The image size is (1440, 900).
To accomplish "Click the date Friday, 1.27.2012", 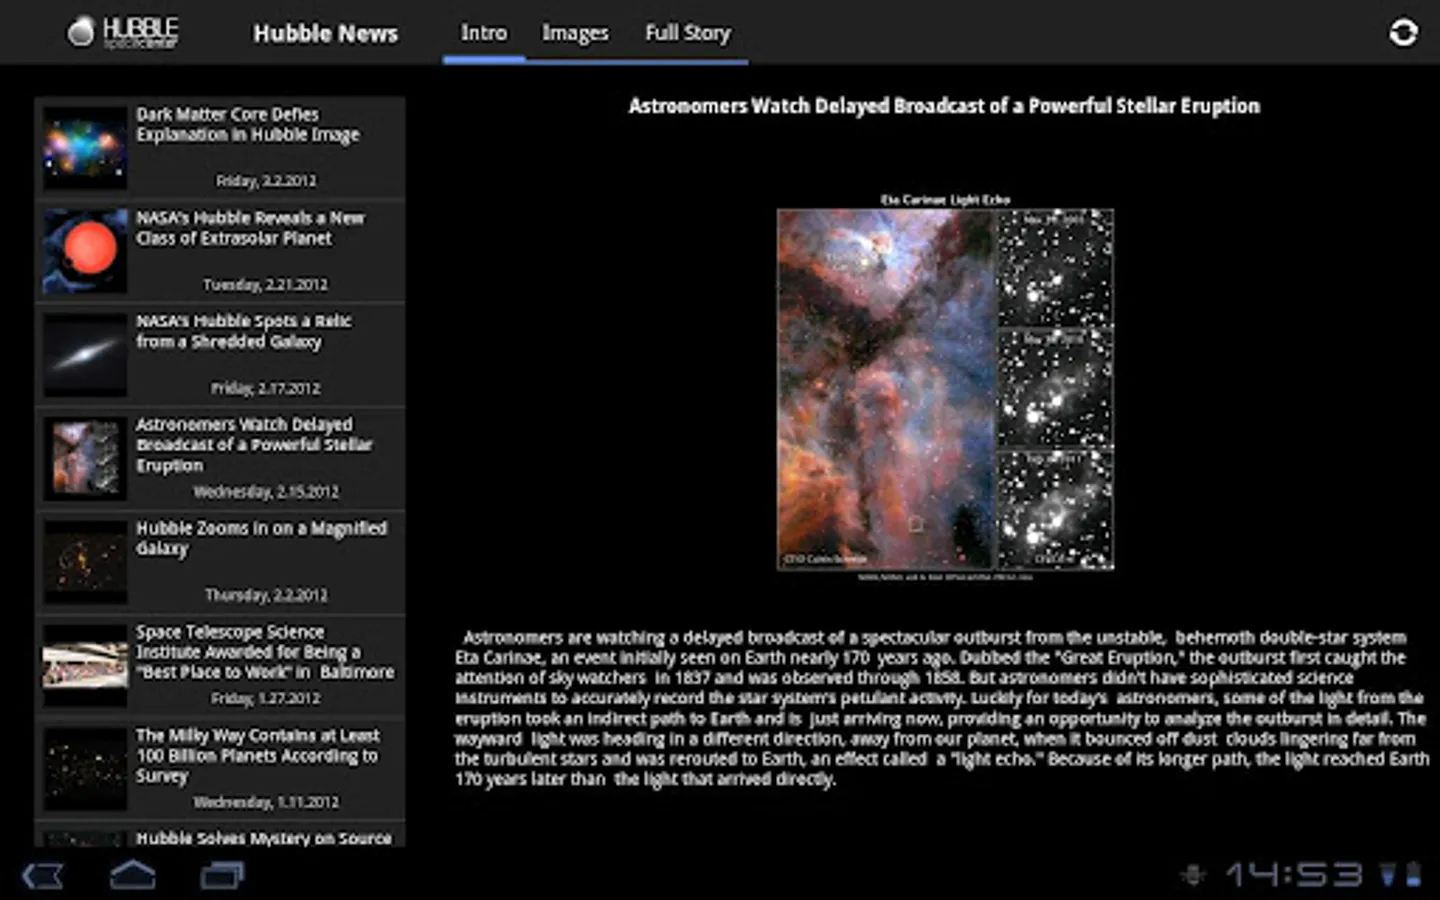I will [265, 698].
